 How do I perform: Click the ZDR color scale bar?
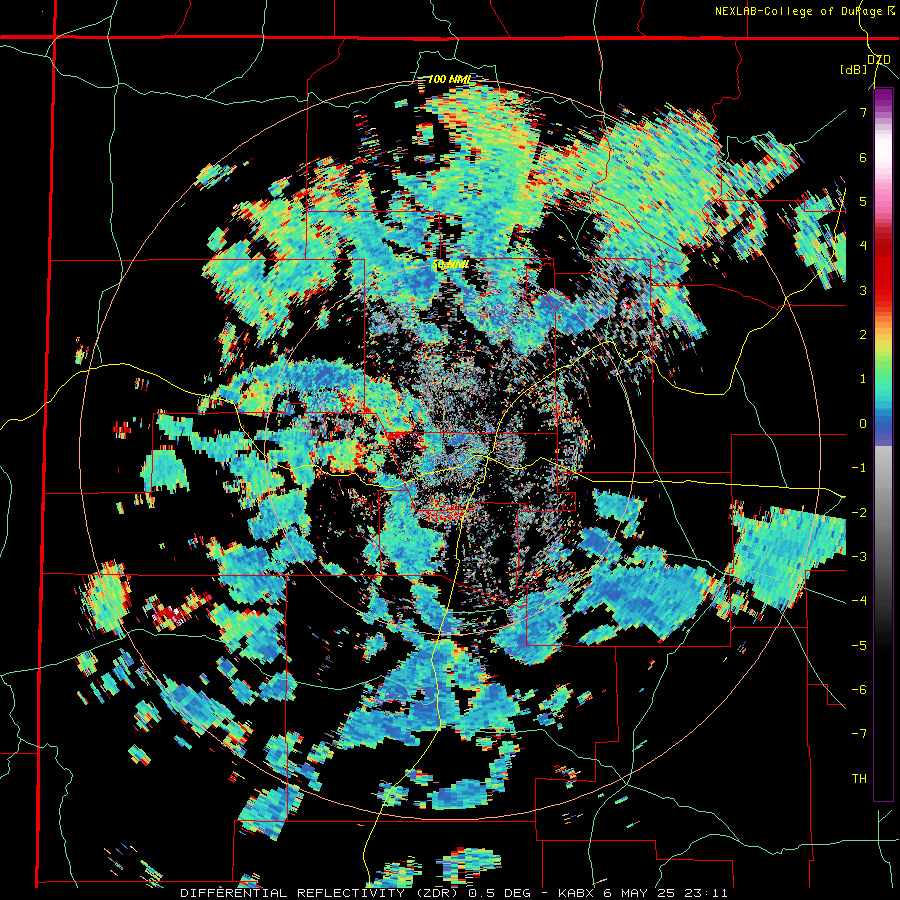pos(883,444)
